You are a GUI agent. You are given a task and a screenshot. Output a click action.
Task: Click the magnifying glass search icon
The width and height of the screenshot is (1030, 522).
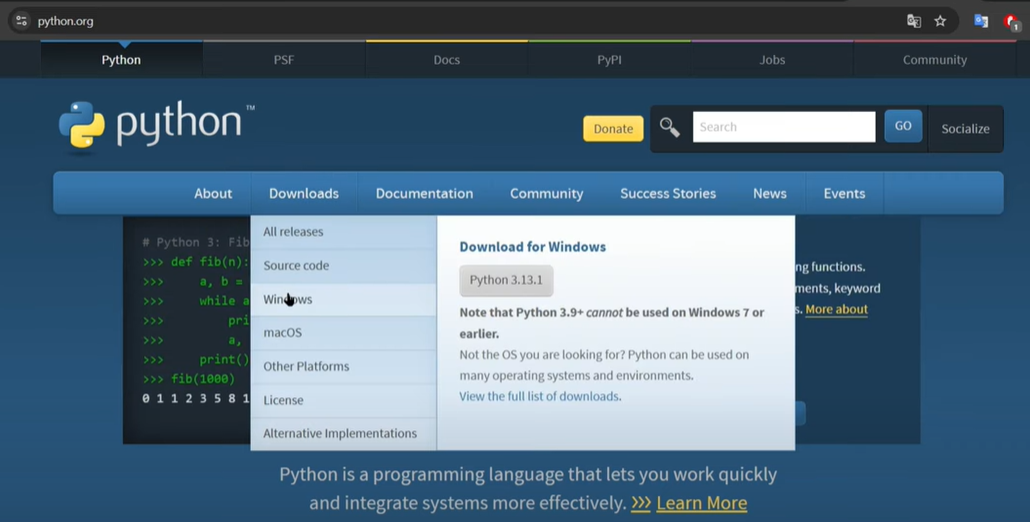(x=669, y=127)
